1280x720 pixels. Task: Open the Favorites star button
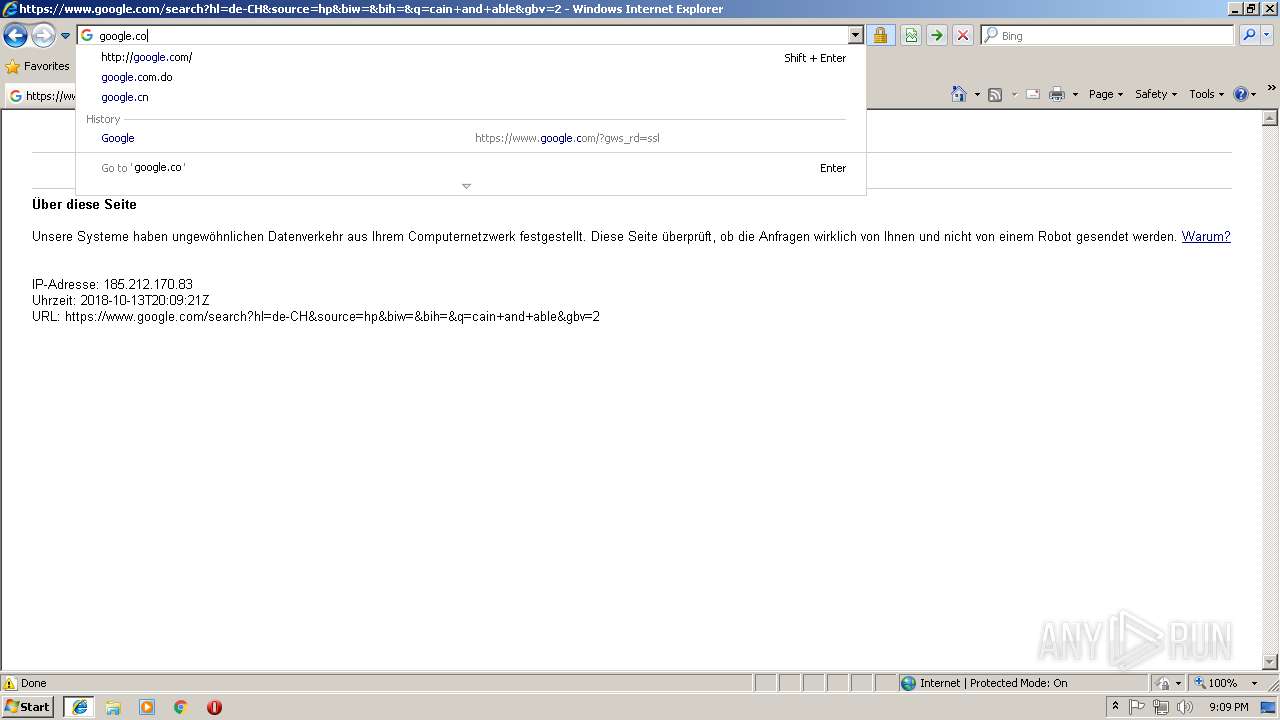pos(38,66)
